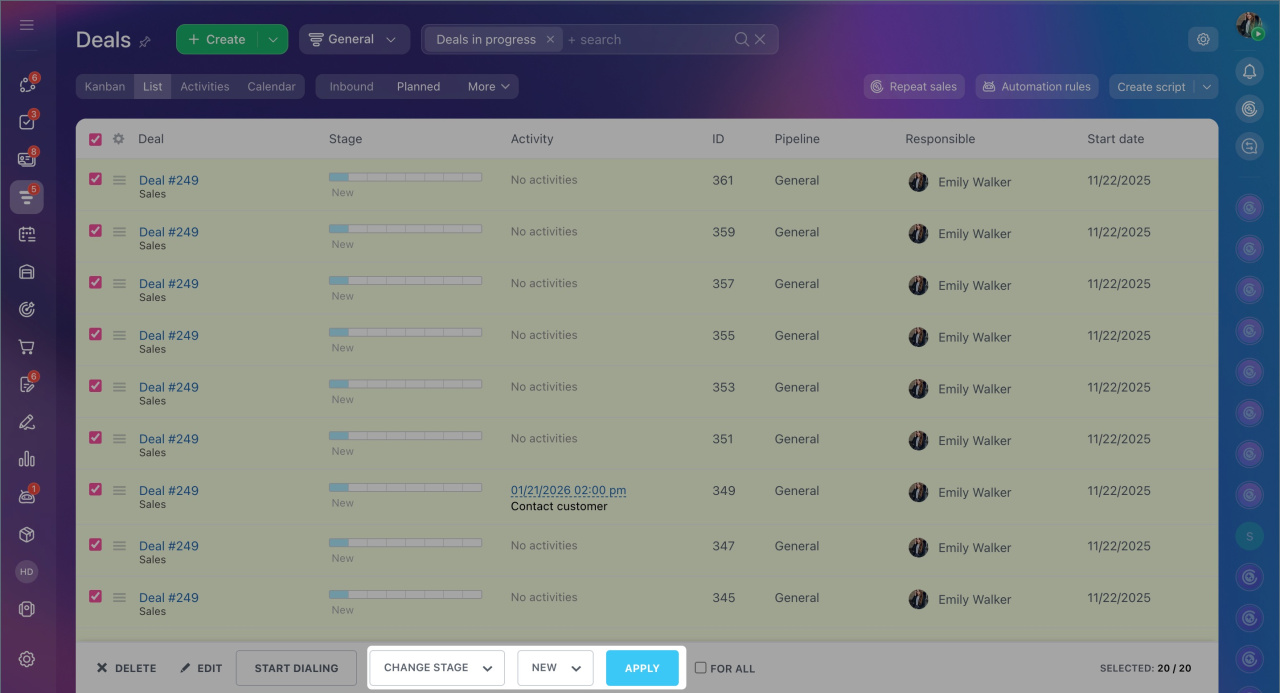Viewport: 1280px width, 693px height.
Task: Open the General pipeline dropdown
Action: (354, 40)
